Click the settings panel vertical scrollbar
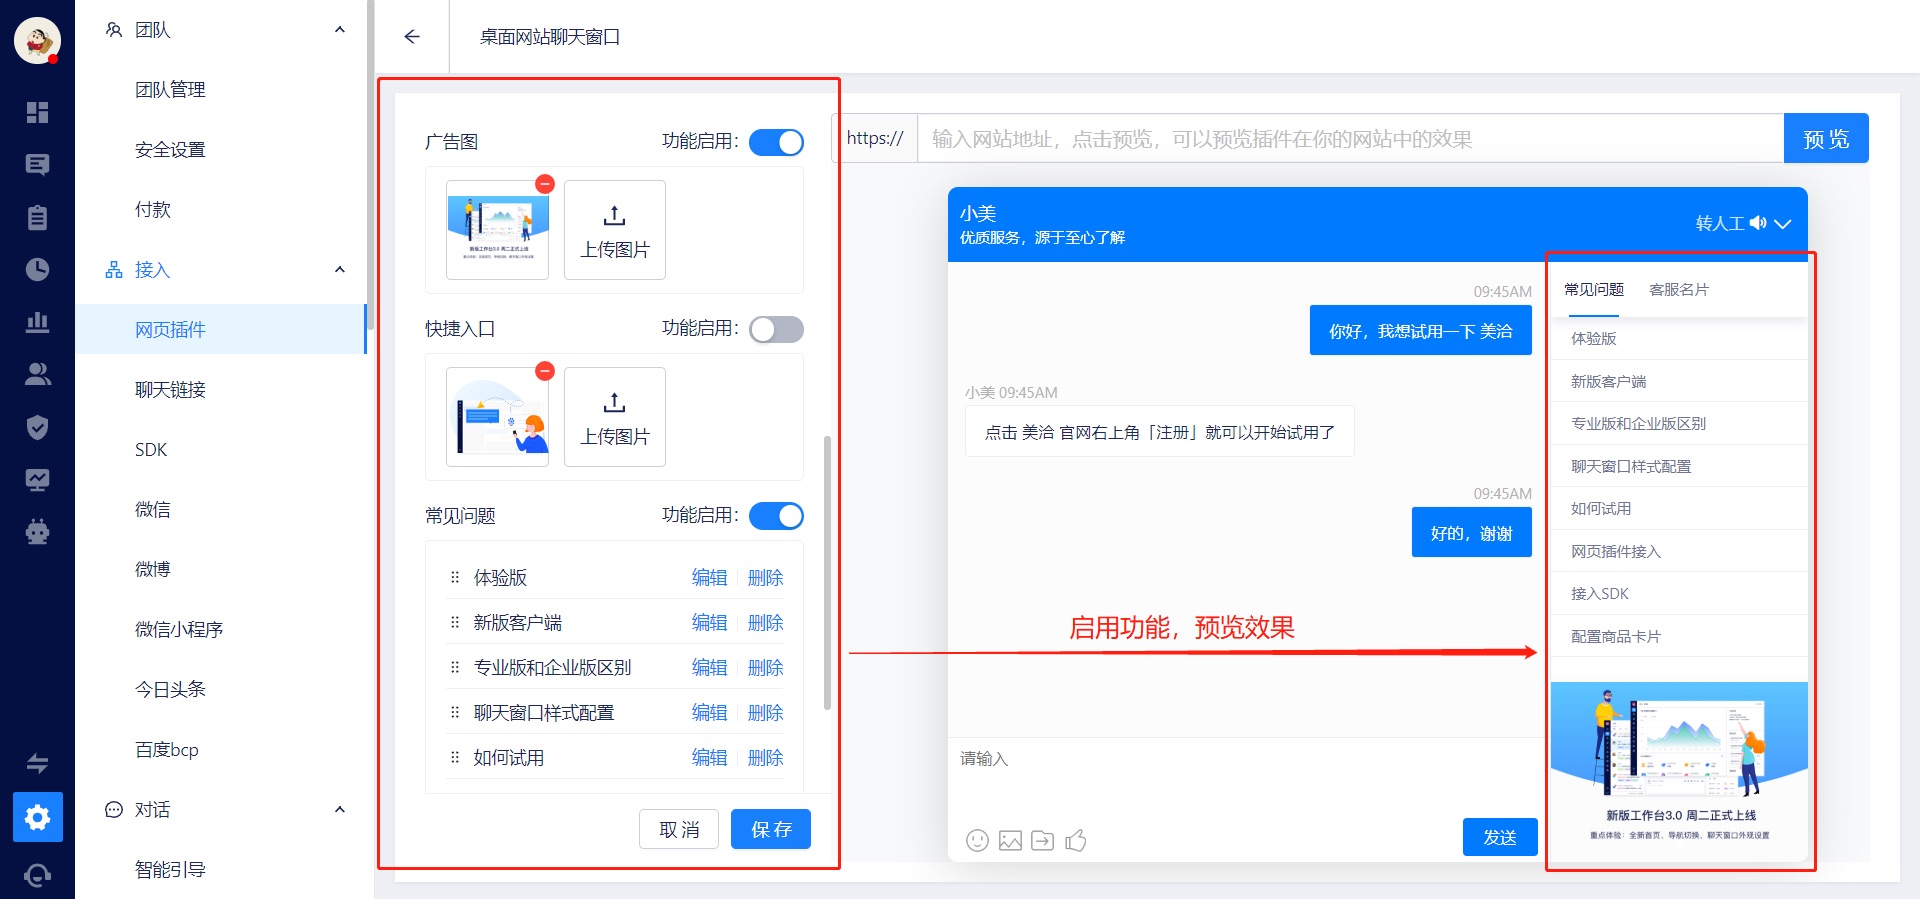 (827, 572)
